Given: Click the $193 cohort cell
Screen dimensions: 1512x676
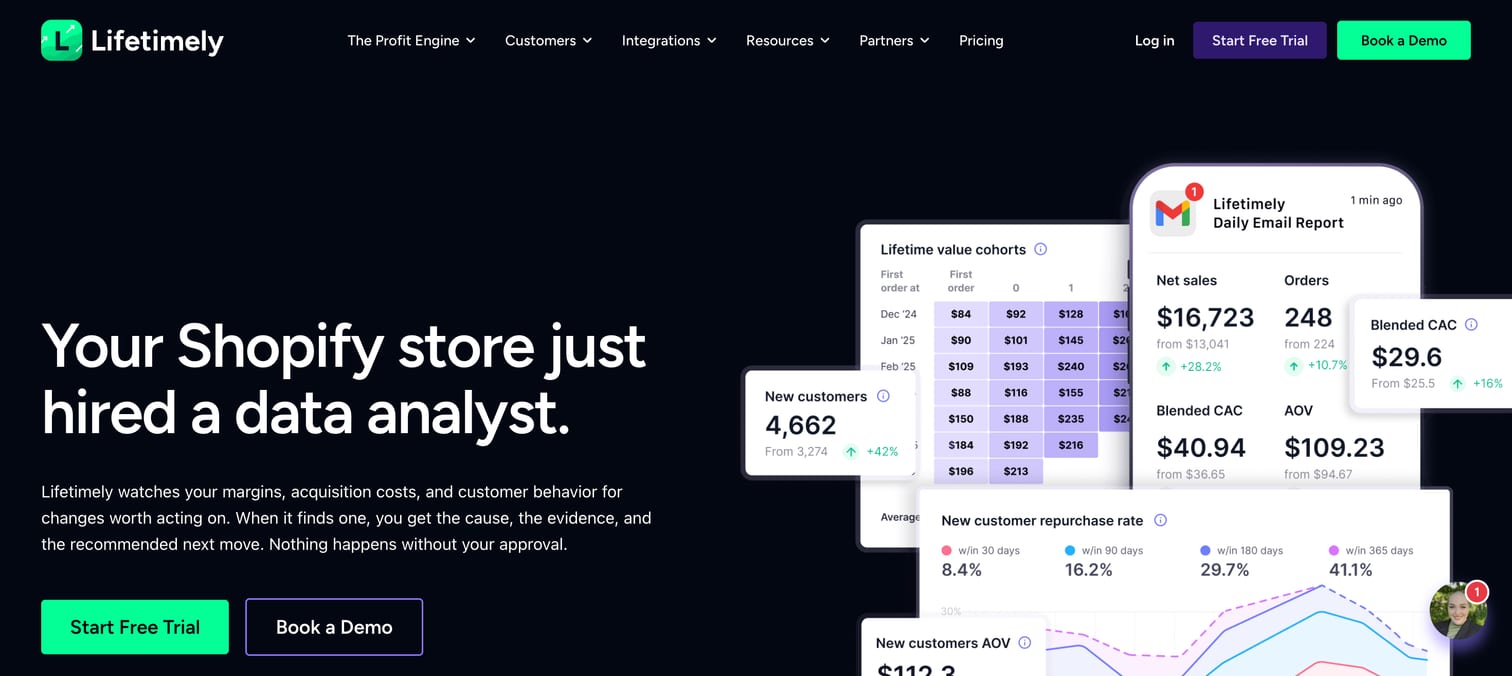Looking at the screenshot, I should (x=1016, y=366).
